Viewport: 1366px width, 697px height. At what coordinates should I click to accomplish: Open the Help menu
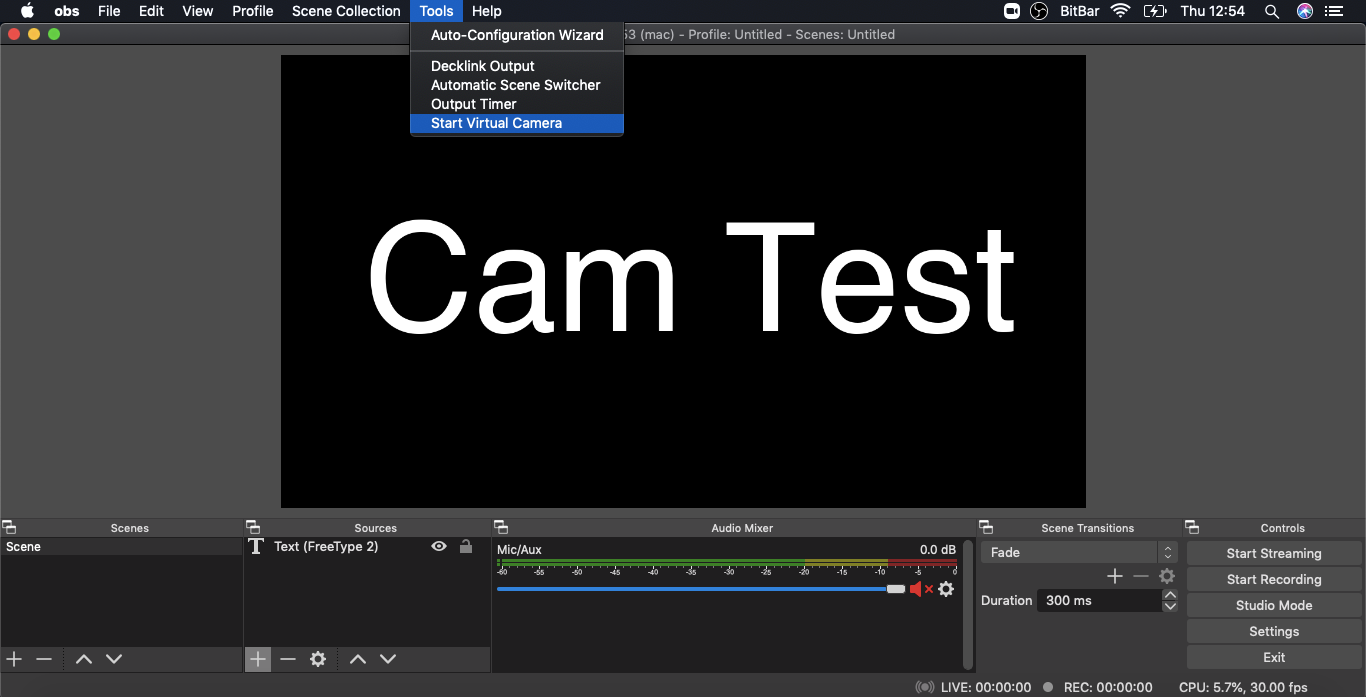coord(487,11)
